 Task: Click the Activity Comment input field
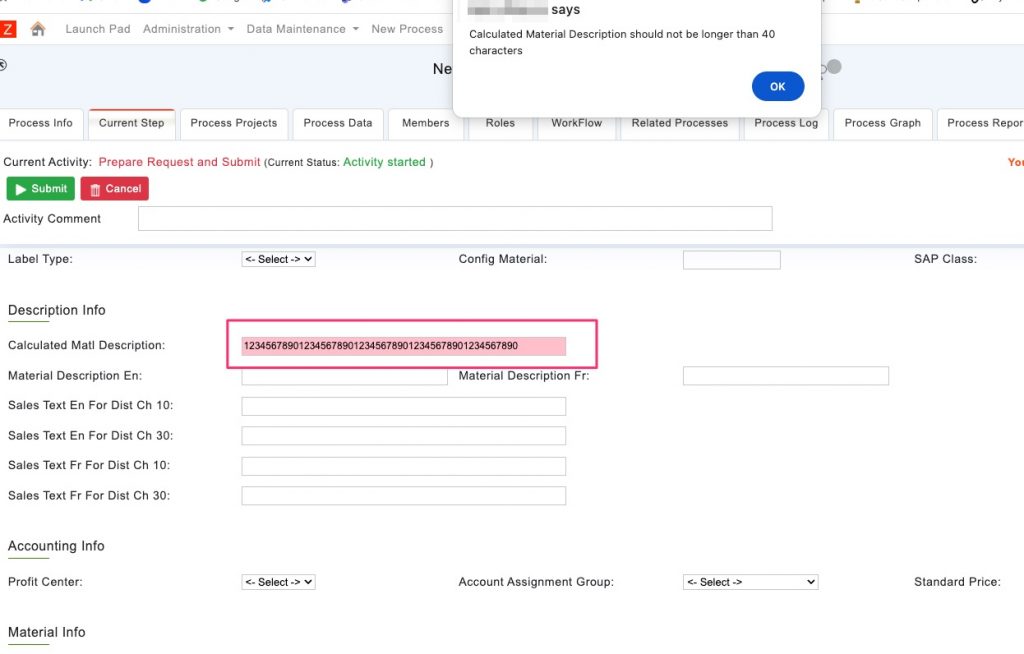454,218
